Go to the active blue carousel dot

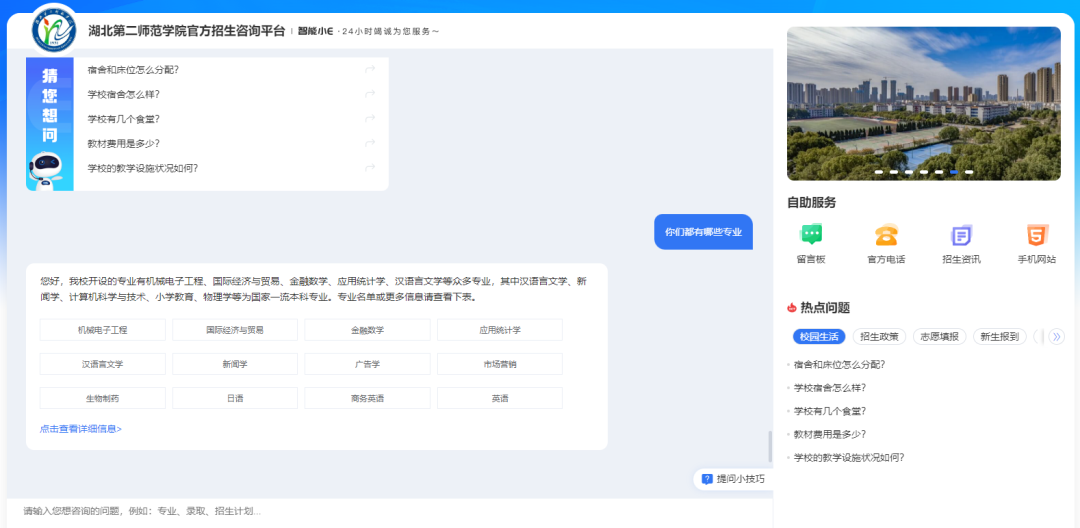954,172
